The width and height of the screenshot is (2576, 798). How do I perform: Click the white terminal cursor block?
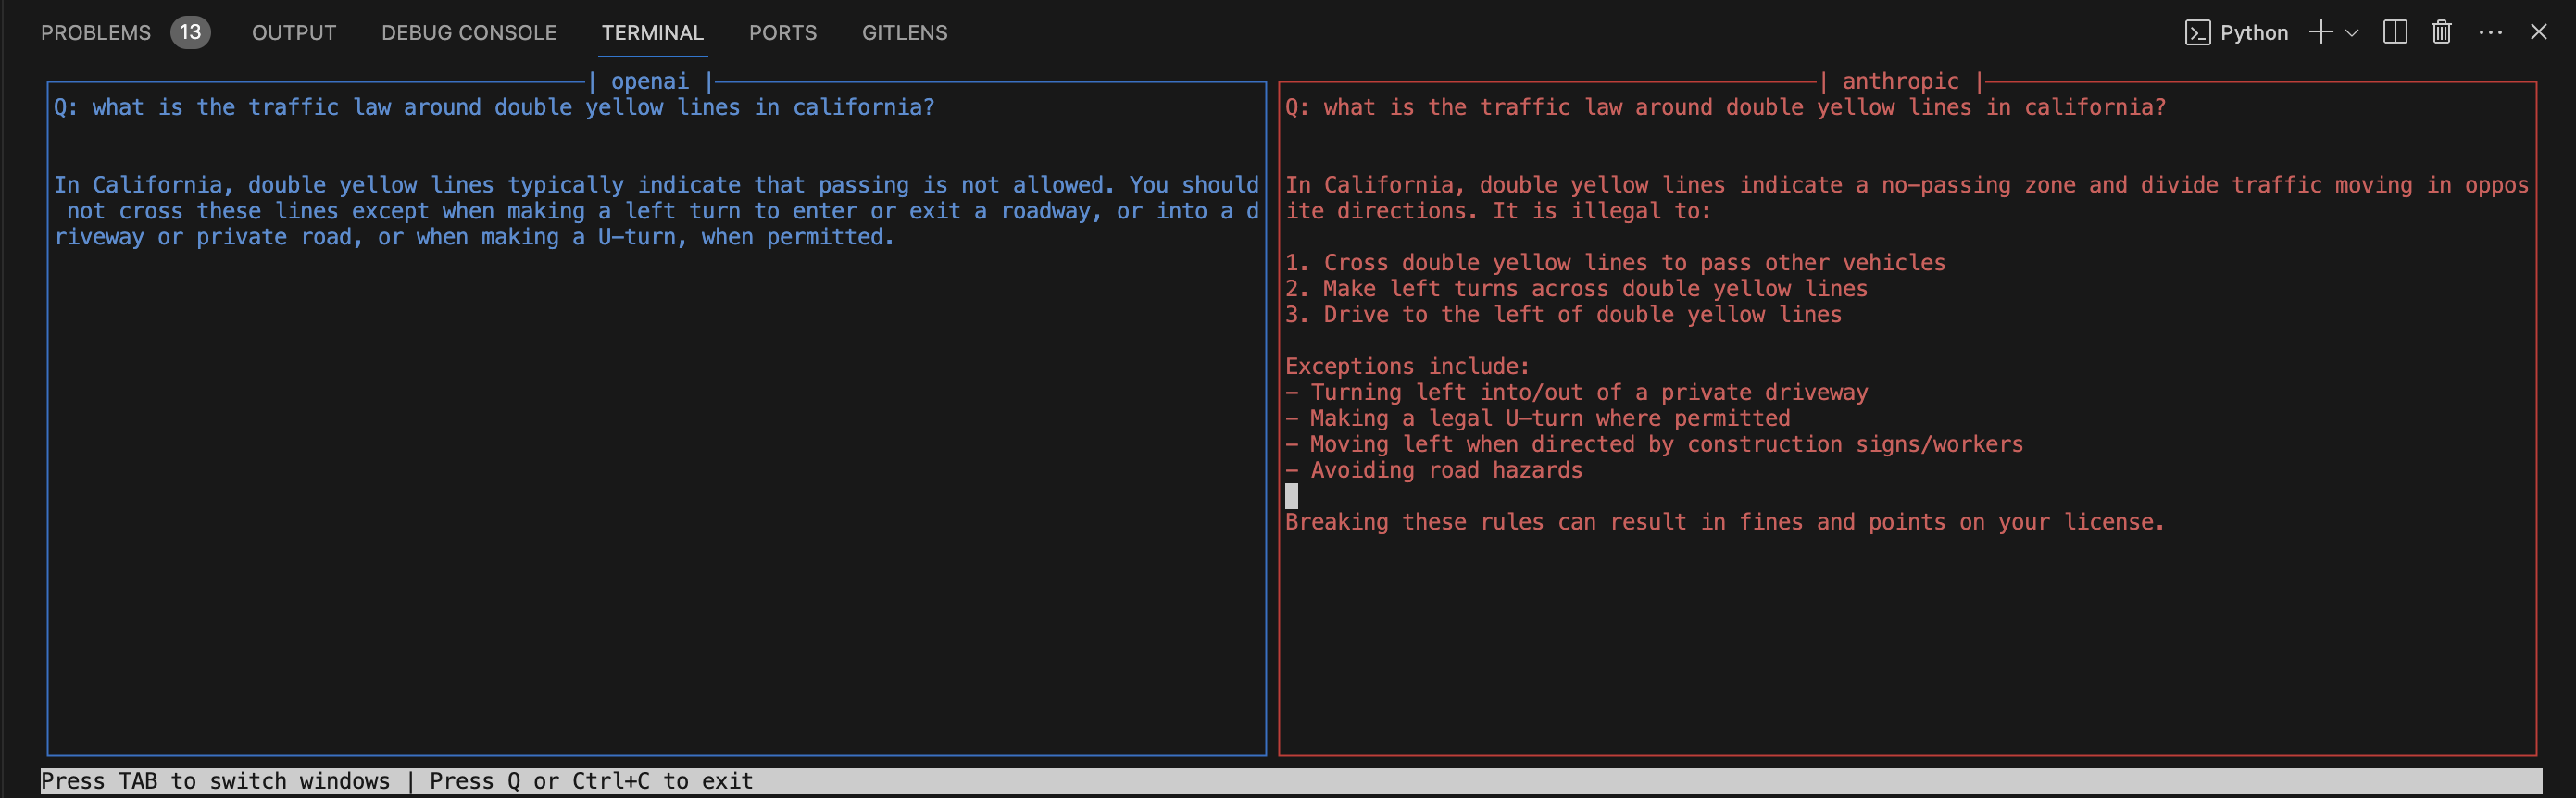click(1291, 496)
